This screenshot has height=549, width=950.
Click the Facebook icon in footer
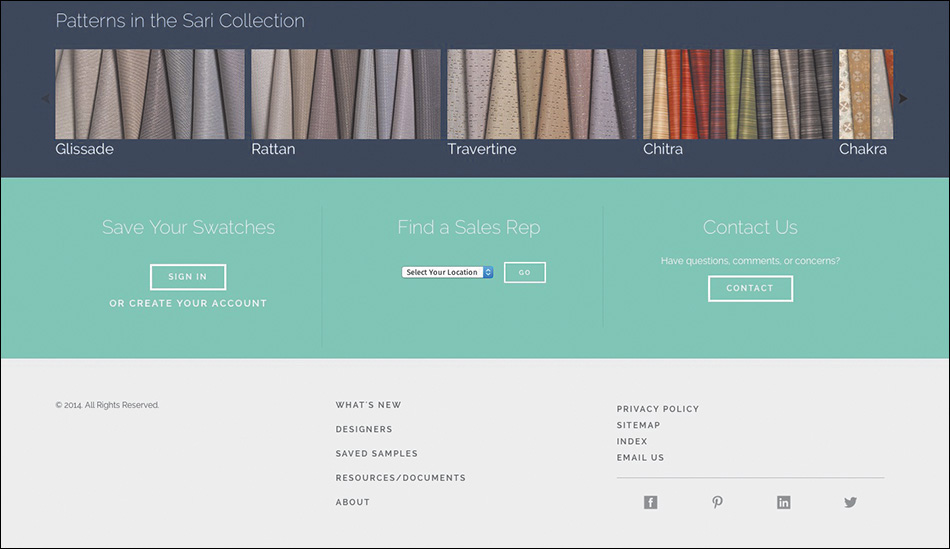650,502
